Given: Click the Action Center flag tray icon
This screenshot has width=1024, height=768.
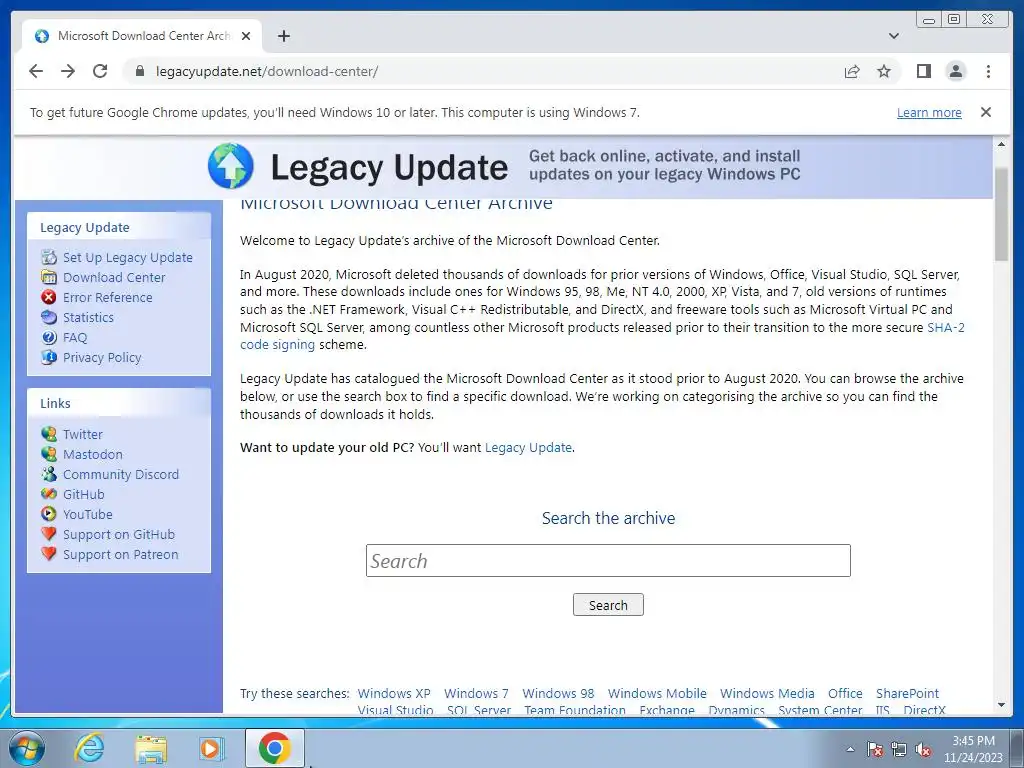Looking at the screenshot, I should point(874,749).
